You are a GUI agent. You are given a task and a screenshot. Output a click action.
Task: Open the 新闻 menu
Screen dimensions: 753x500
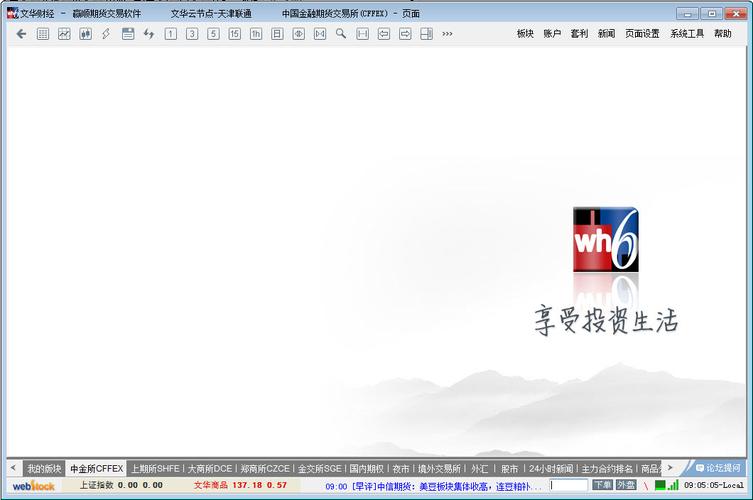click(x=607, y=34)
